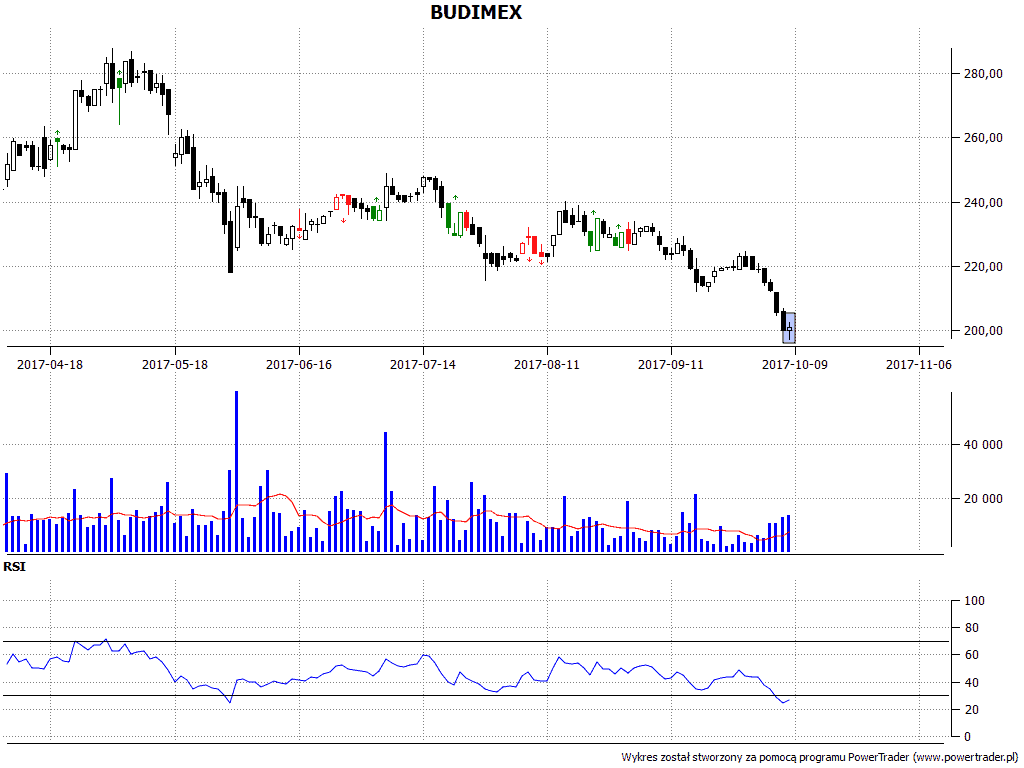
Task: Click the 200,00 price axis label
Action: pyautogui.click(x=984, y=330)
